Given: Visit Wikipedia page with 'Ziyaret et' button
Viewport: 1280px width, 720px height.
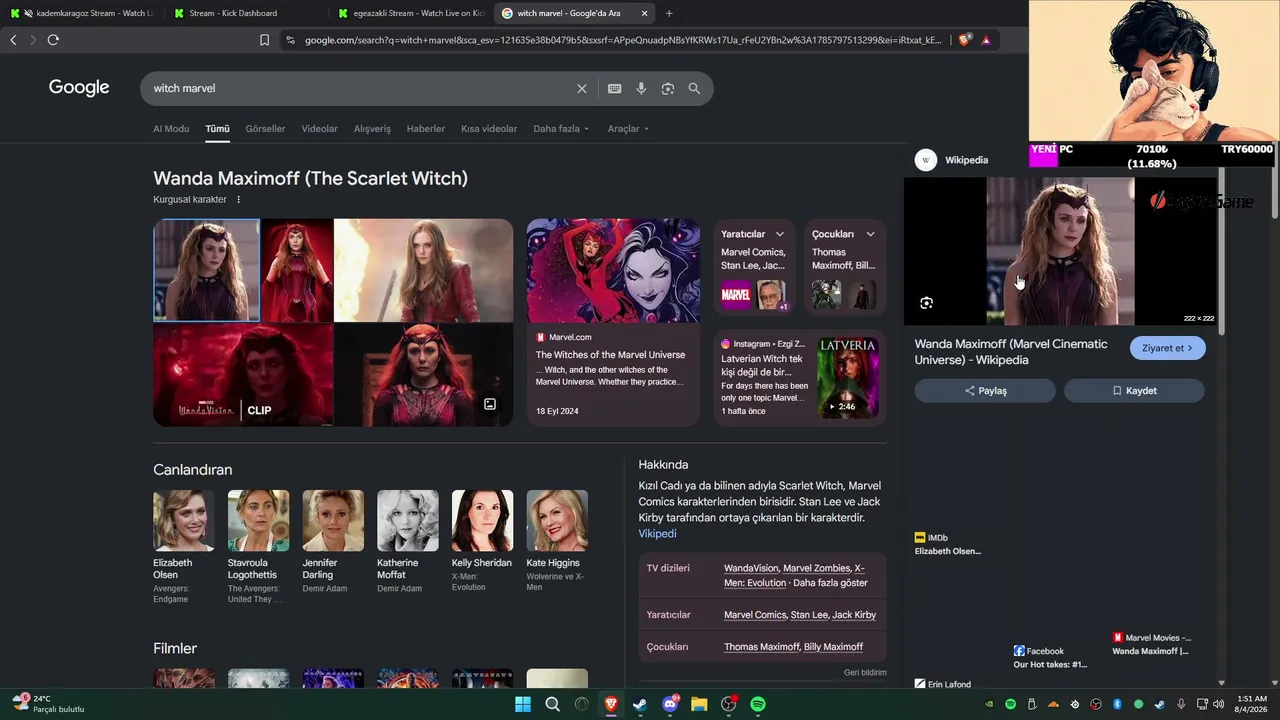Looking at the screenshot, I should tap(1168, 348).
